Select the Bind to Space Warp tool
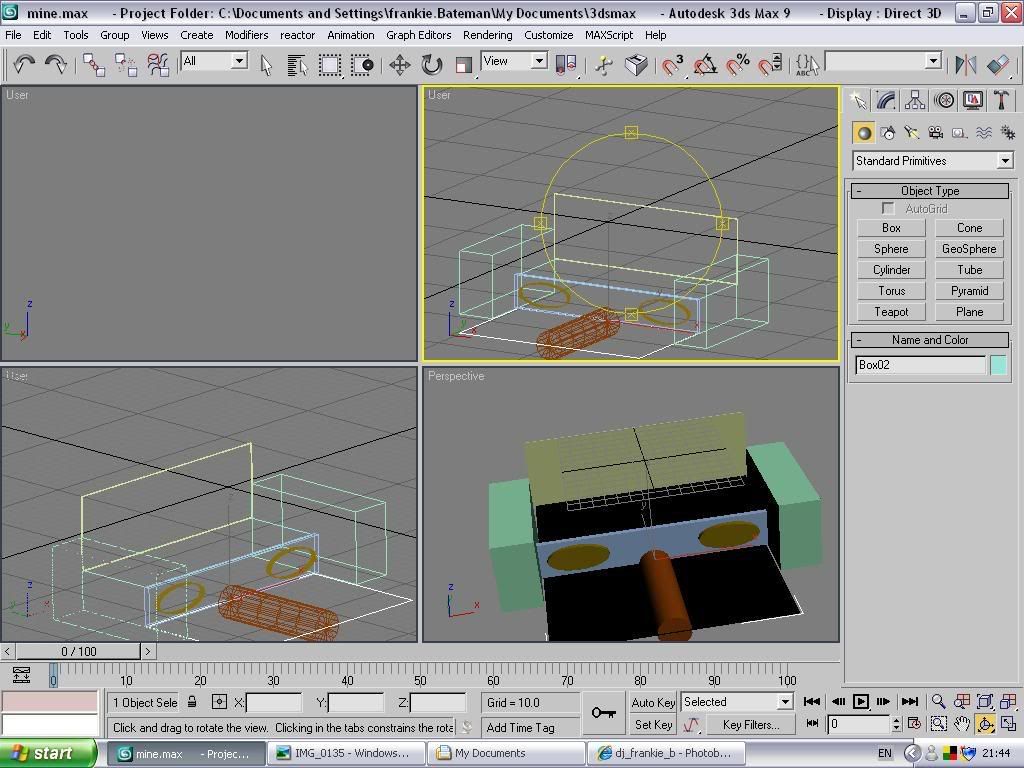Screen dimensions: 1024x768 pos(159,65)
